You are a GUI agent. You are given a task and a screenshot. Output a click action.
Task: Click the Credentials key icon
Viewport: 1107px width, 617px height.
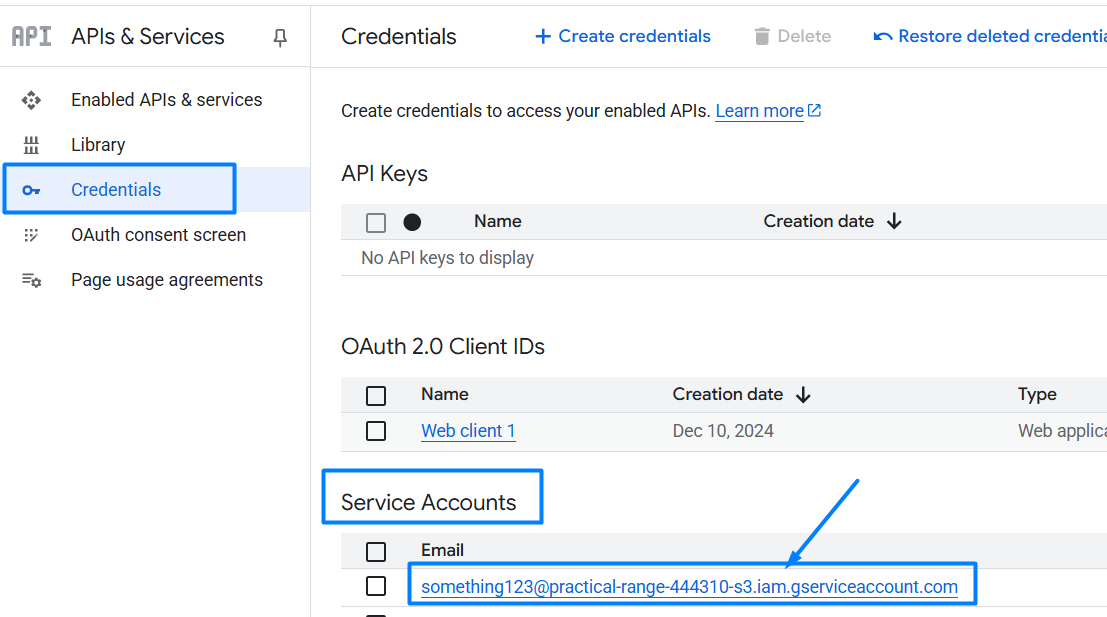click(31, 190)
